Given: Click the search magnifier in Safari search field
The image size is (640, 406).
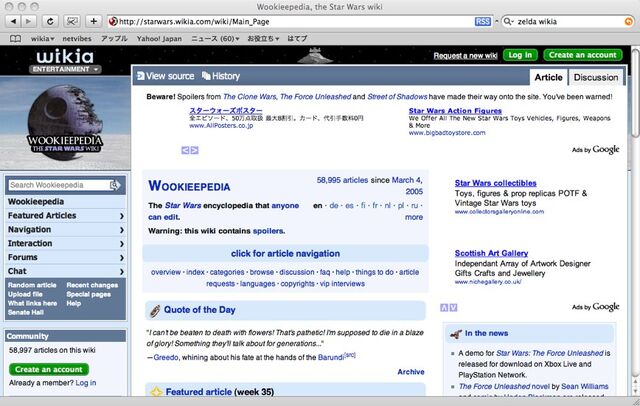Looking at the screenshot, I should click(x=508, y=22).
